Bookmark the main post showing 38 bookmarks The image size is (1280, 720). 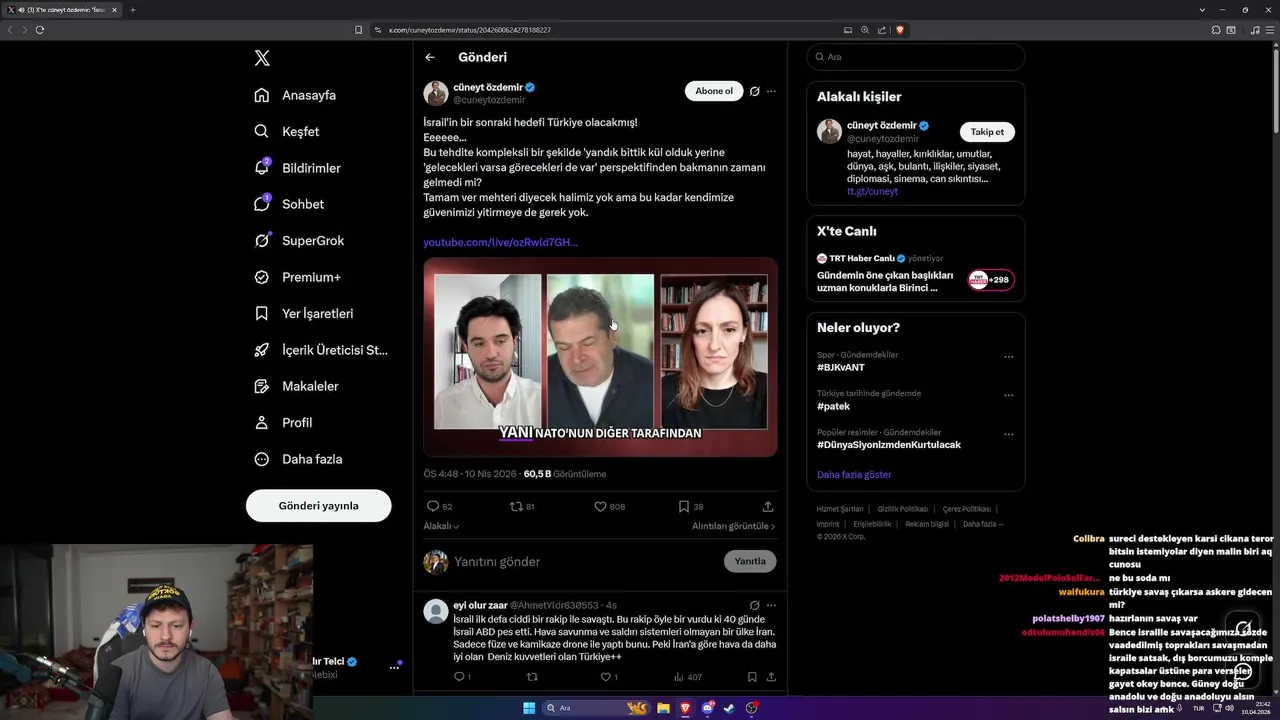point(684,507)
